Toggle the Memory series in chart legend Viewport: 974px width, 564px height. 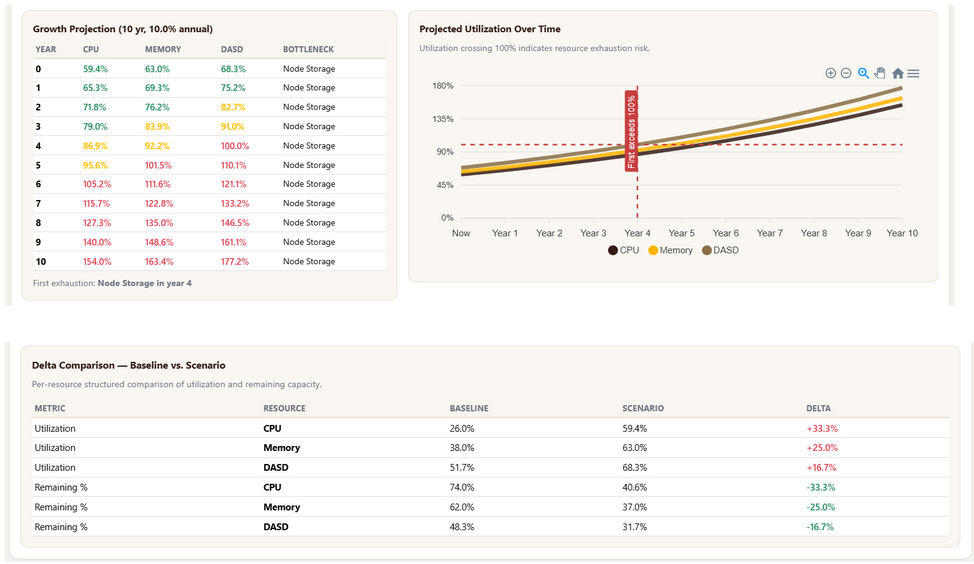670,250
